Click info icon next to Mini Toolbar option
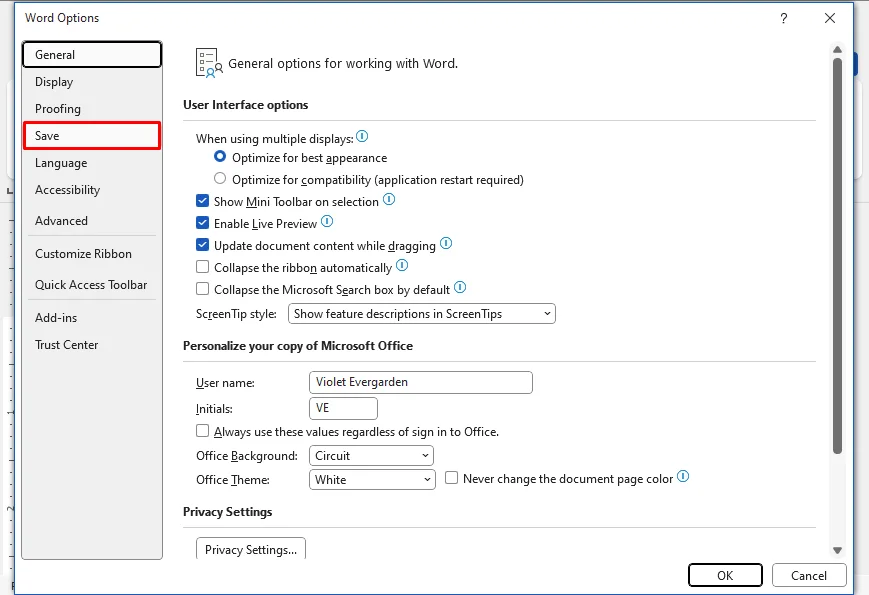This screenshot has width=869, height=595. 389,199
